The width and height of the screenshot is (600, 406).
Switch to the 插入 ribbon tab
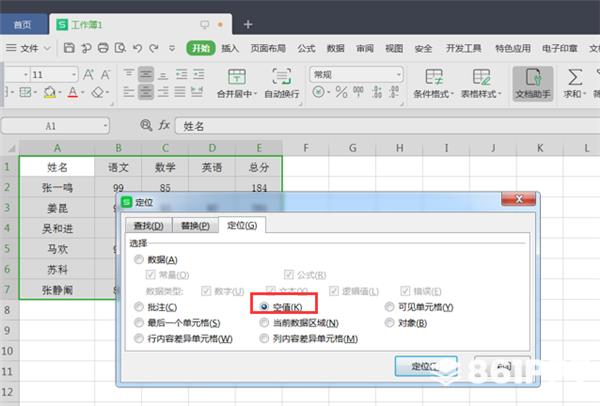(230, 48)
